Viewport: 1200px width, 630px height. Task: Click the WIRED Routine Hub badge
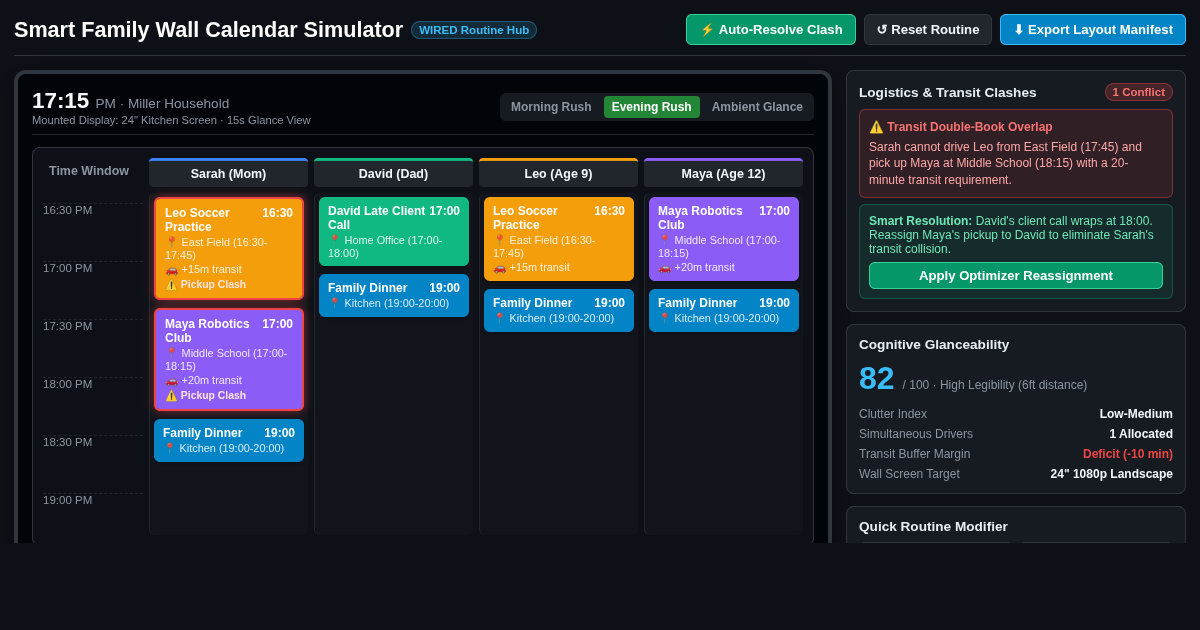[x=474, y=30]
